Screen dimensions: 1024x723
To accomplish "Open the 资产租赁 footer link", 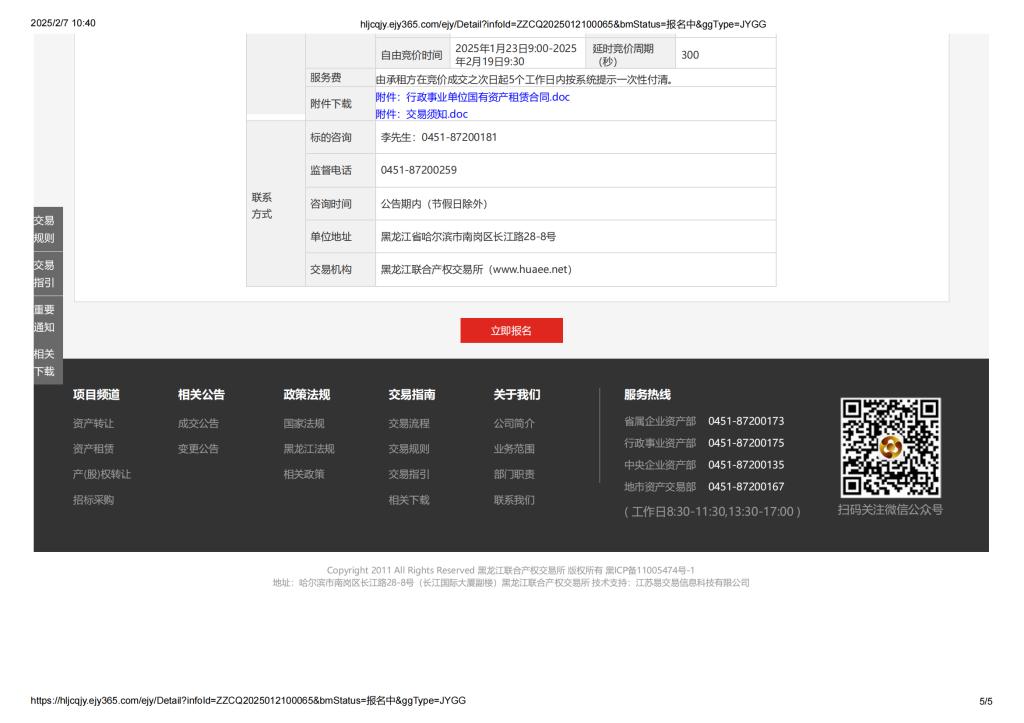I will (x=93, y=449).
